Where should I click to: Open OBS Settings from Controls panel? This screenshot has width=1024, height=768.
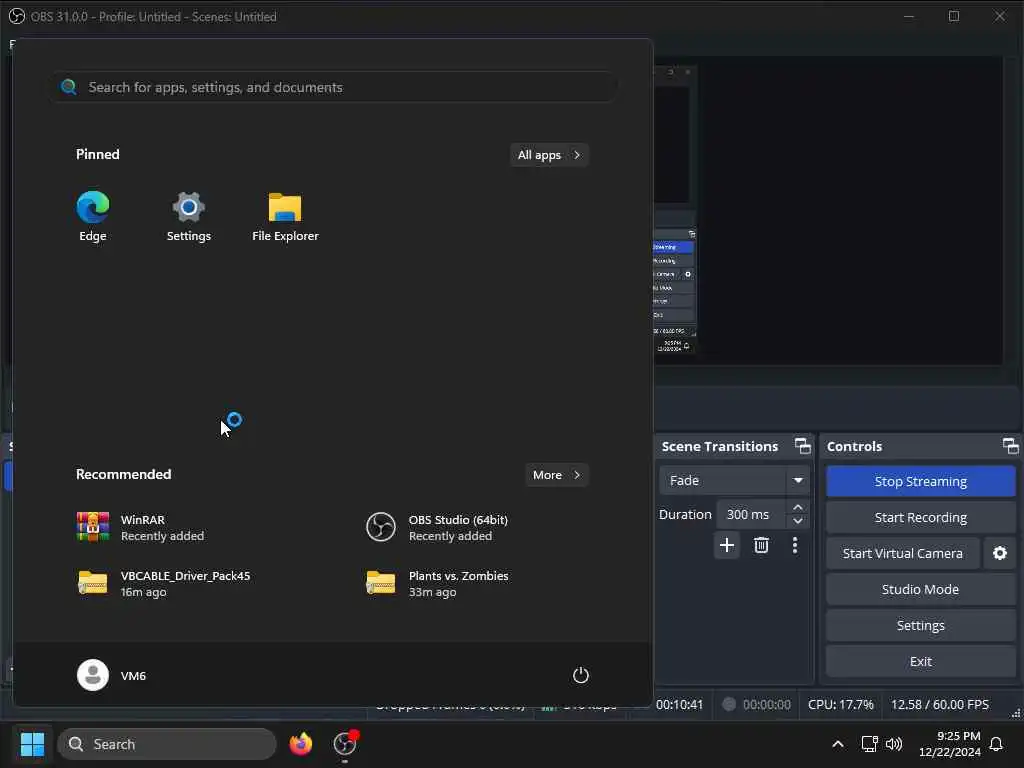(x=921, y=625)
